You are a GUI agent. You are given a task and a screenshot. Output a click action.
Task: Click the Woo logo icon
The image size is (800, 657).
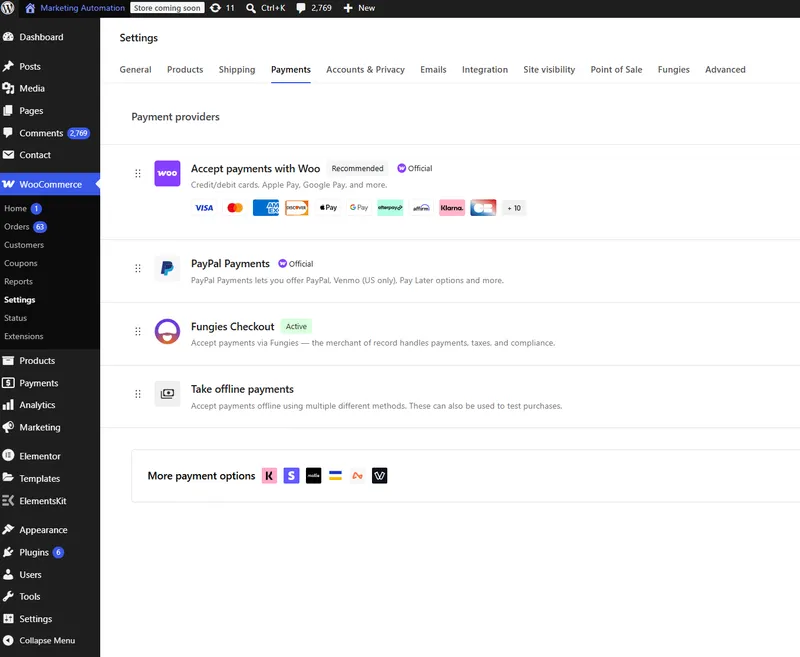167,173
